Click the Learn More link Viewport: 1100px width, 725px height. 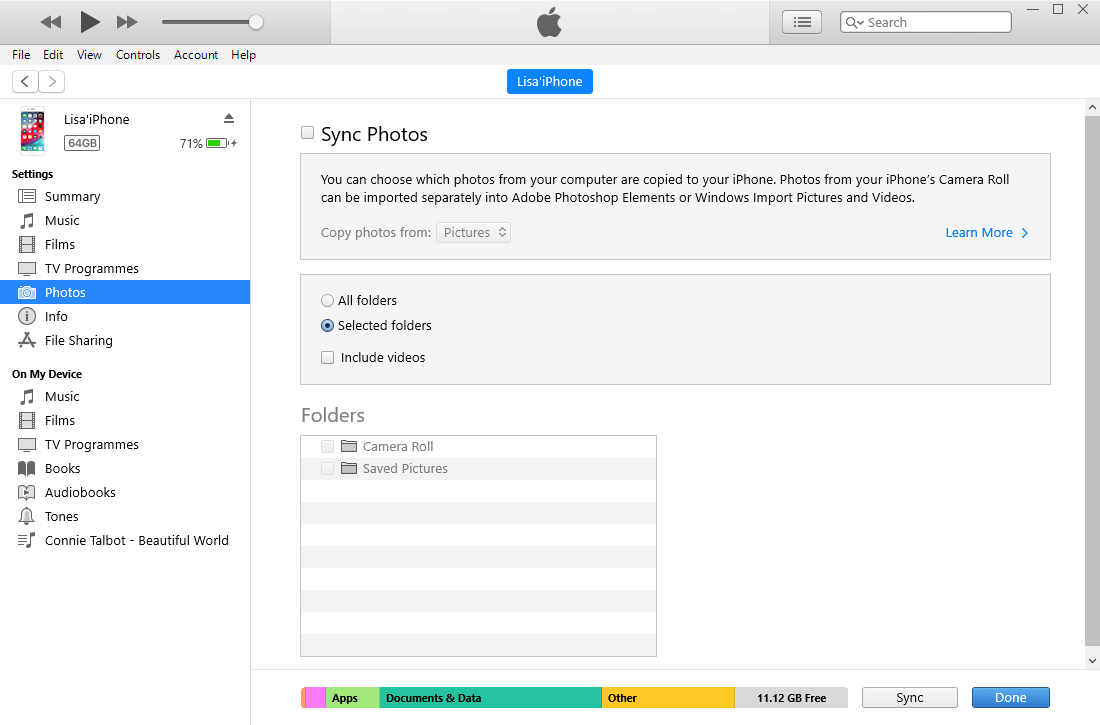pos(986,233)
